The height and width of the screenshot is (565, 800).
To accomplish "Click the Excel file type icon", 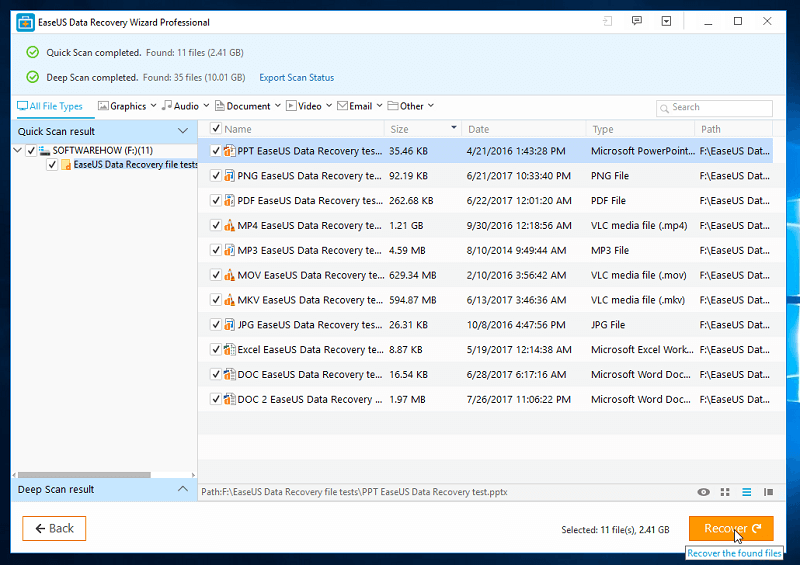I will (x=230, y=350).
